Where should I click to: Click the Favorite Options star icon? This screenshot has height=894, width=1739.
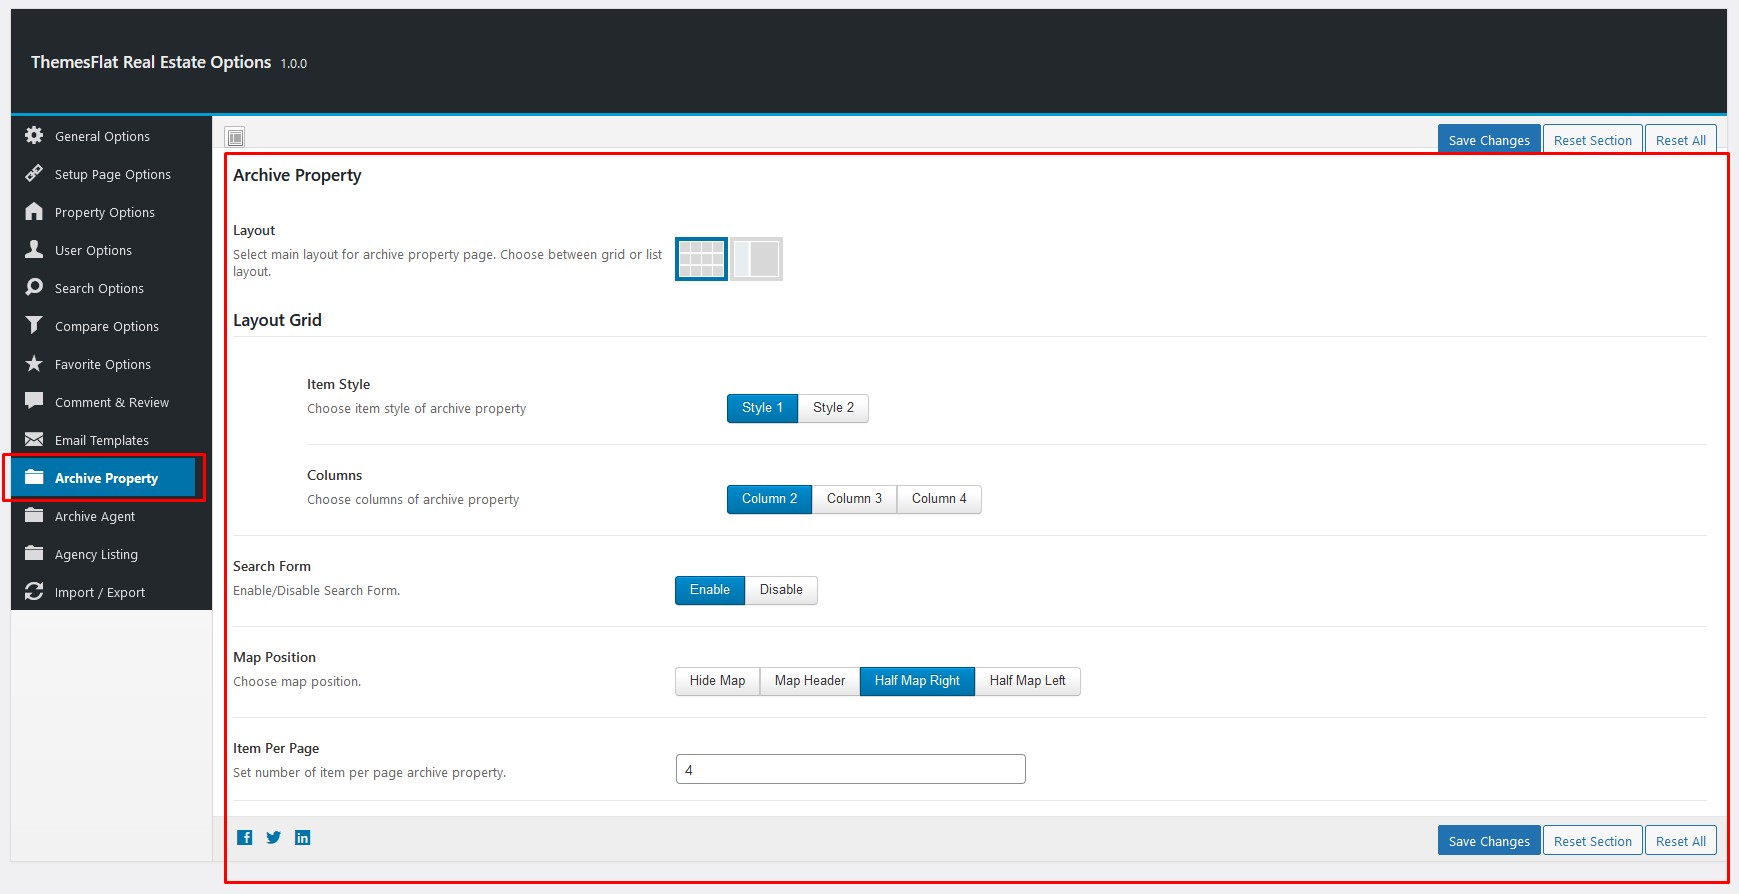34,363
